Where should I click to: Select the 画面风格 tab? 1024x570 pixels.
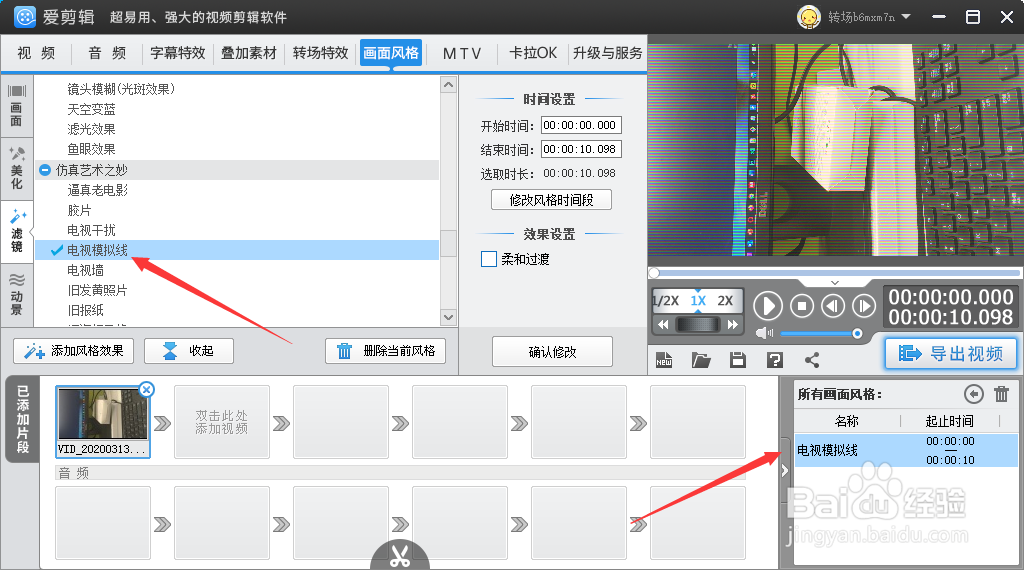391,53
